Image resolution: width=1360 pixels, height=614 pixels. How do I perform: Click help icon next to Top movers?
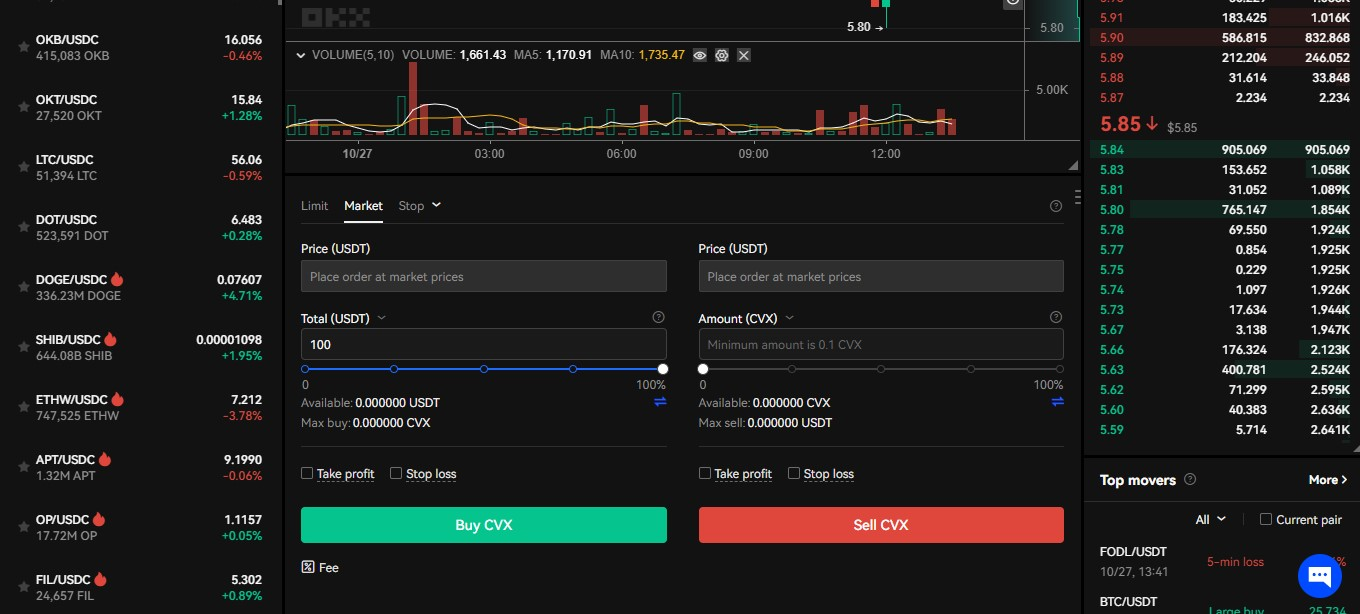(1190, 480)
